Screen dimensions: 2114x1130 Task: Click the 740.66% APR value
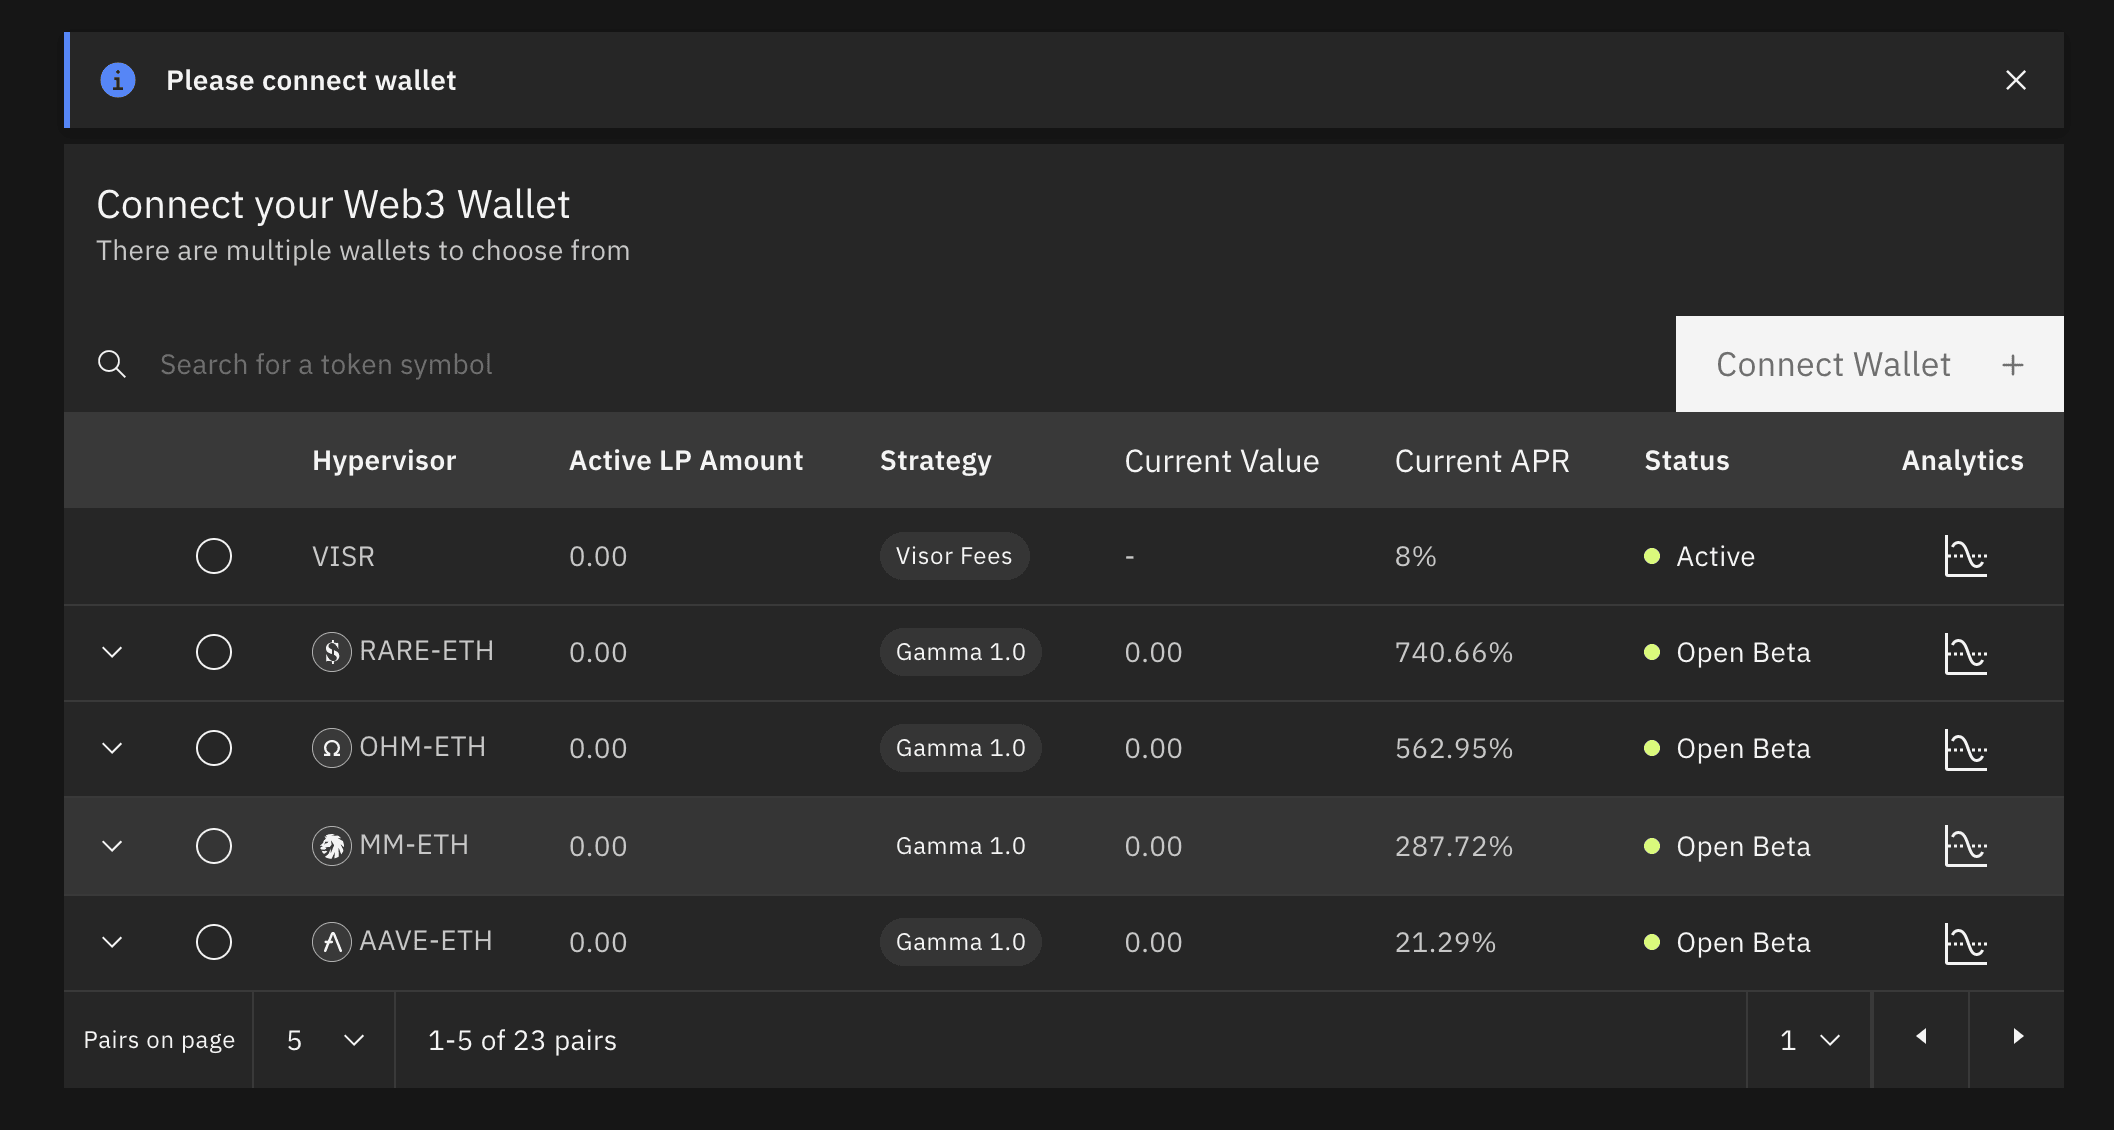click(1454, 652)
